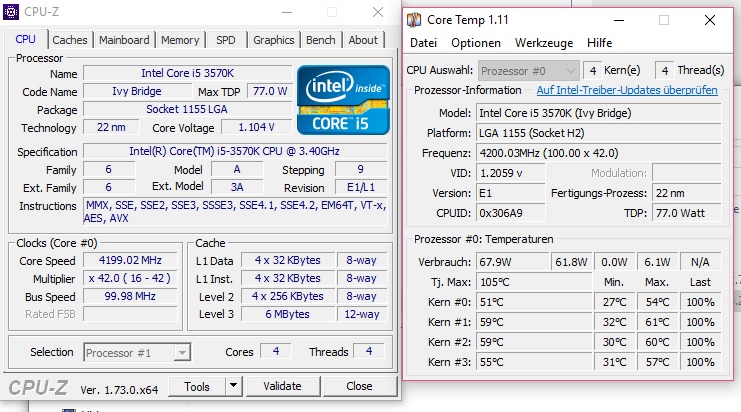Click the Package value Socket 1155 LGA

188,109
